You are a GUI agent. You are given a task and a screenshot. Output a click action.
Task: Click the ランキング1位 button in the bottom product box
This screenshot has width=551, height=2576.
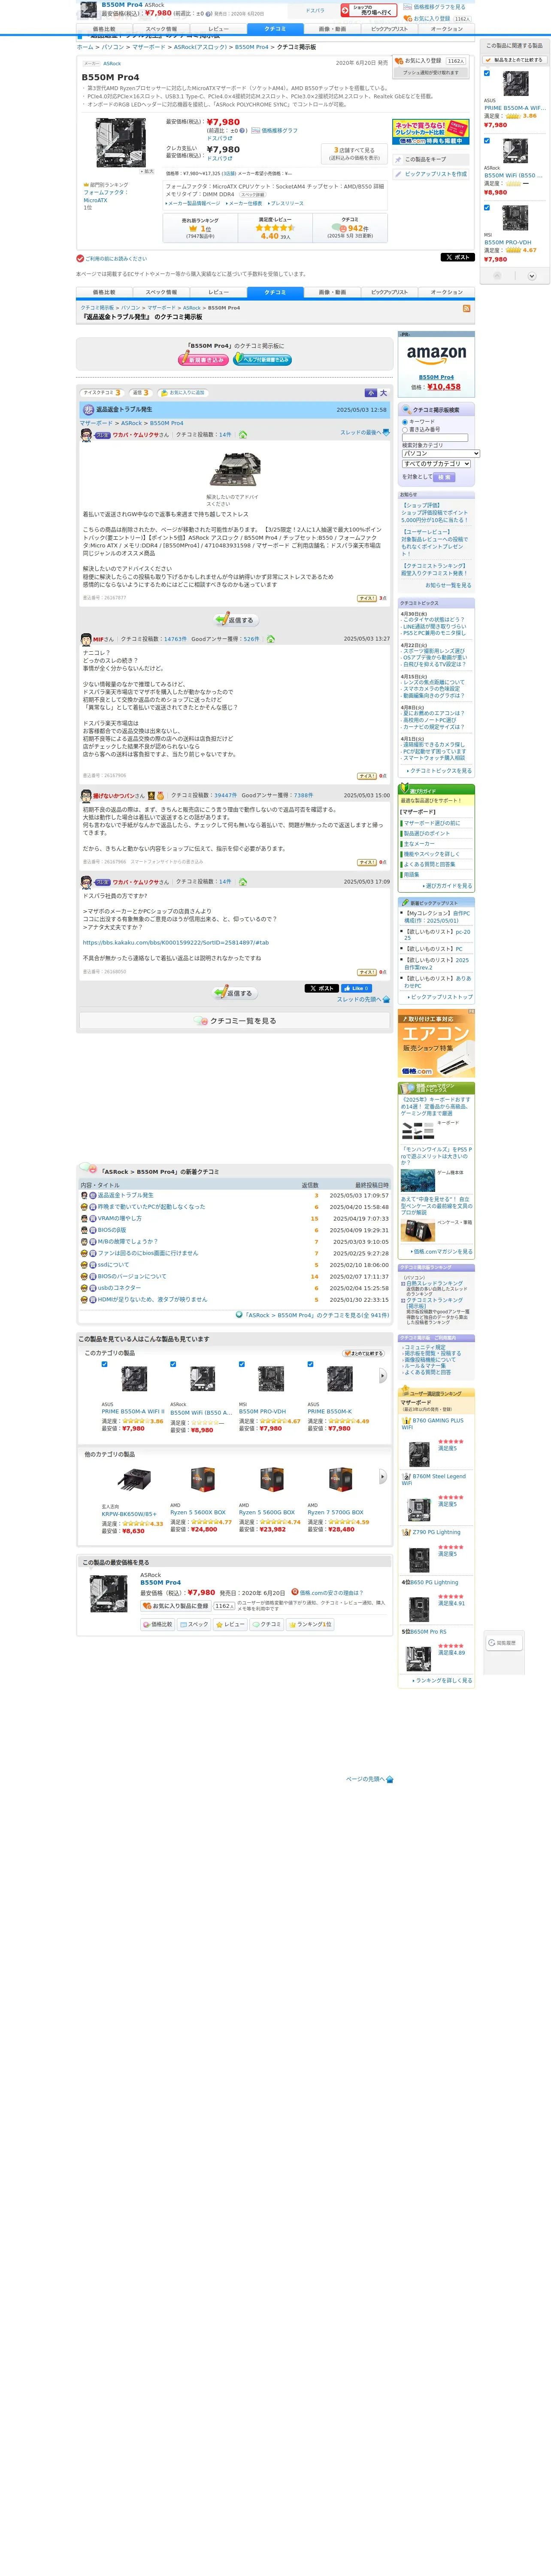[x=310, y=1625]
